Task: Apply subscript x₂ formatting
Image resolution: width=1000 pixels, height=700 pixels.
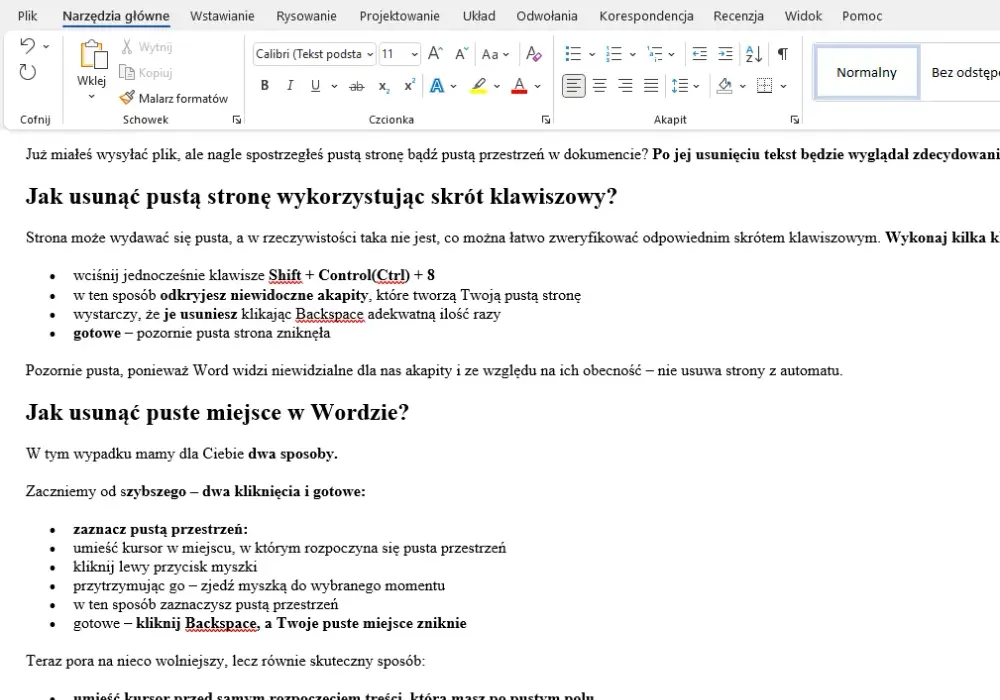Action: tap(383, 86)
